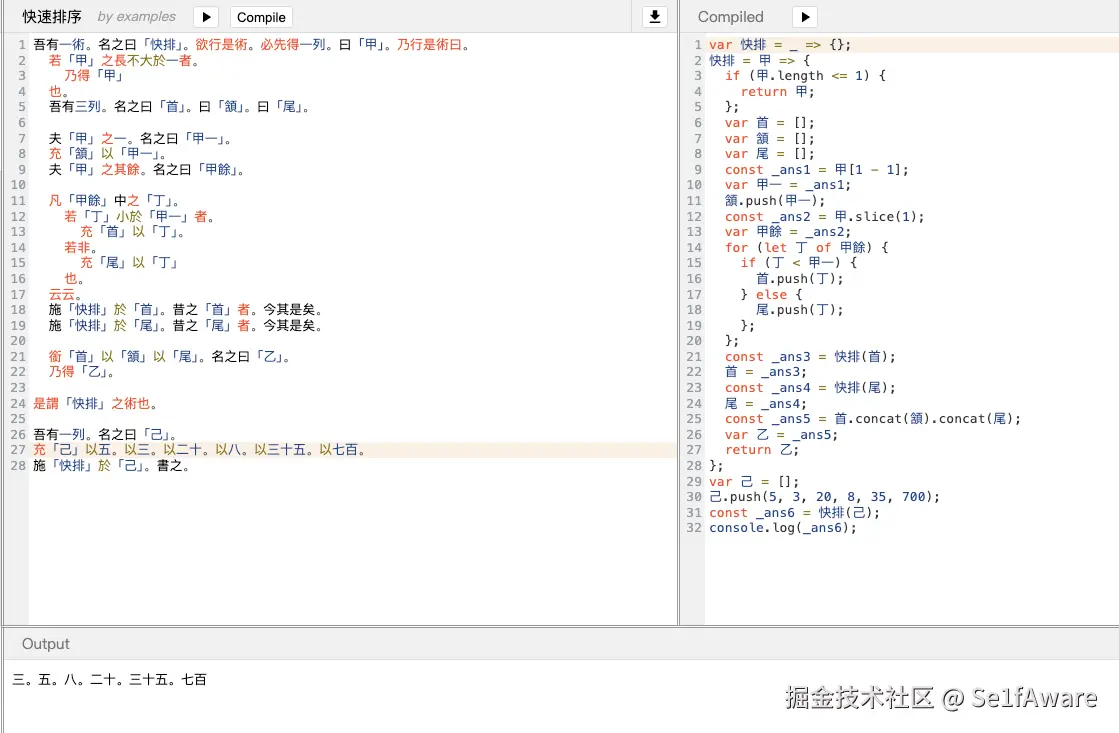Screen dimensions: 1119x733
Task: Click compiled line 'if (丁 < 甲一) {'
Action: 799,263
